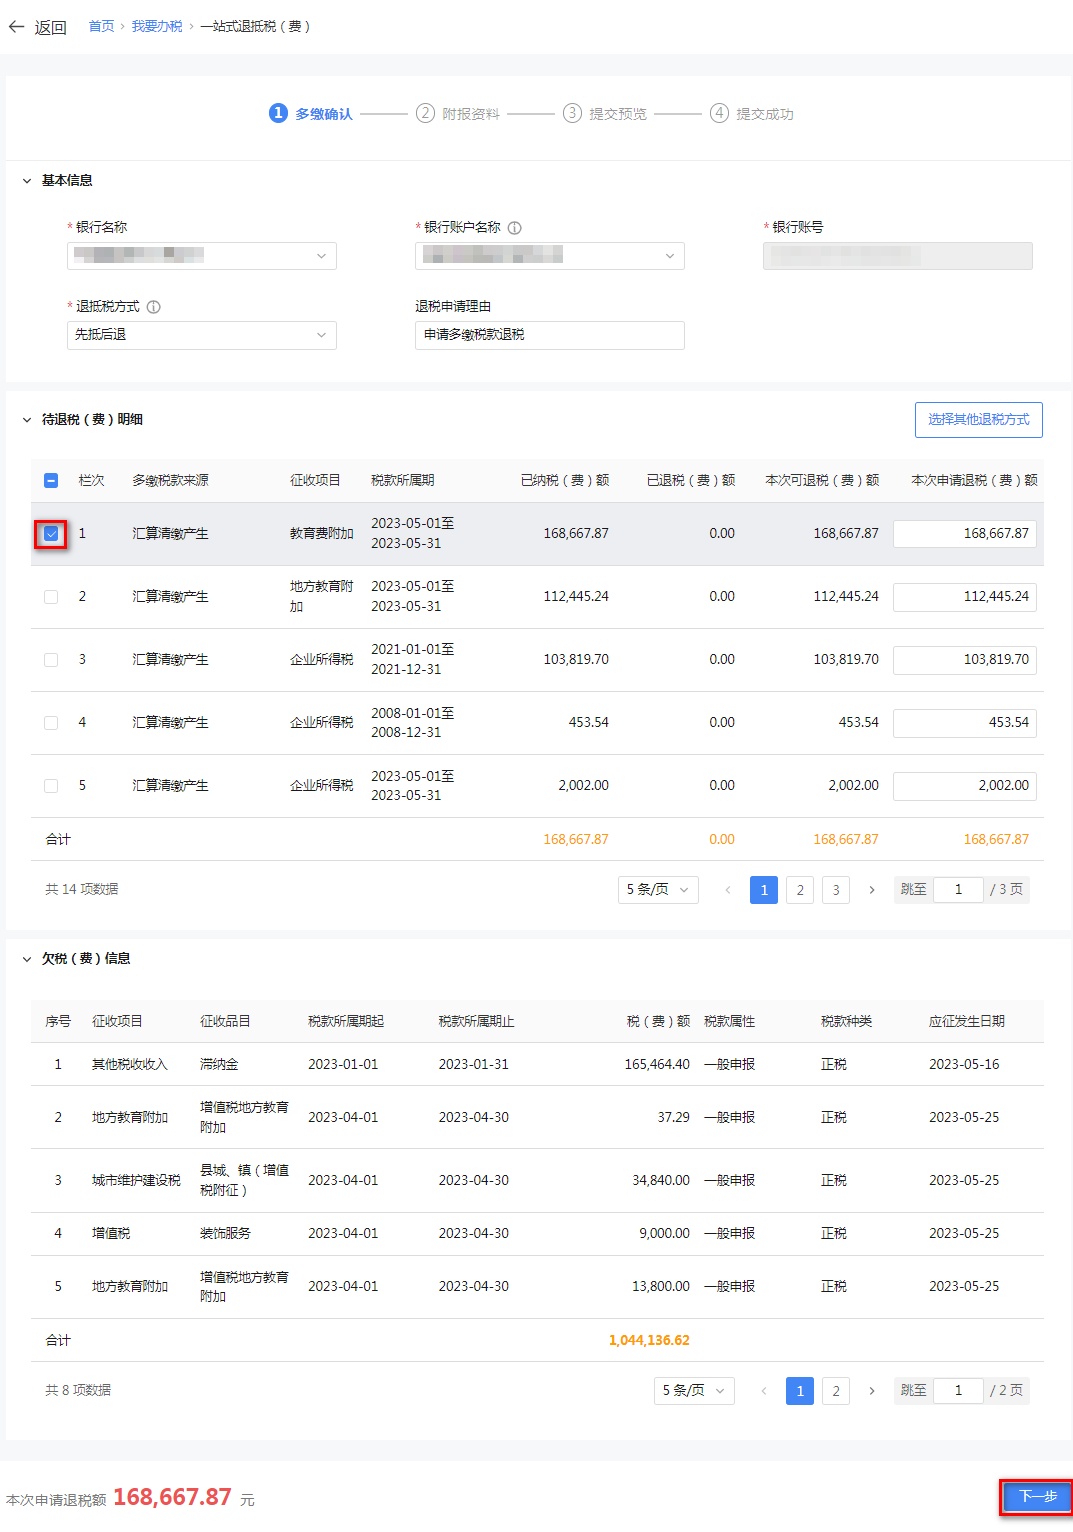Click previous page arrow in 待退税 table
This screenshot has height=1532, width=1073.
coord(728,890)
